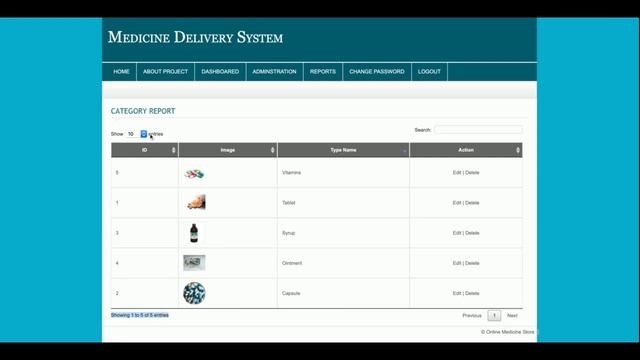Click the Syrup bottle thumbnail
This screenshot has width=640, height=360.
pos(194,233)
